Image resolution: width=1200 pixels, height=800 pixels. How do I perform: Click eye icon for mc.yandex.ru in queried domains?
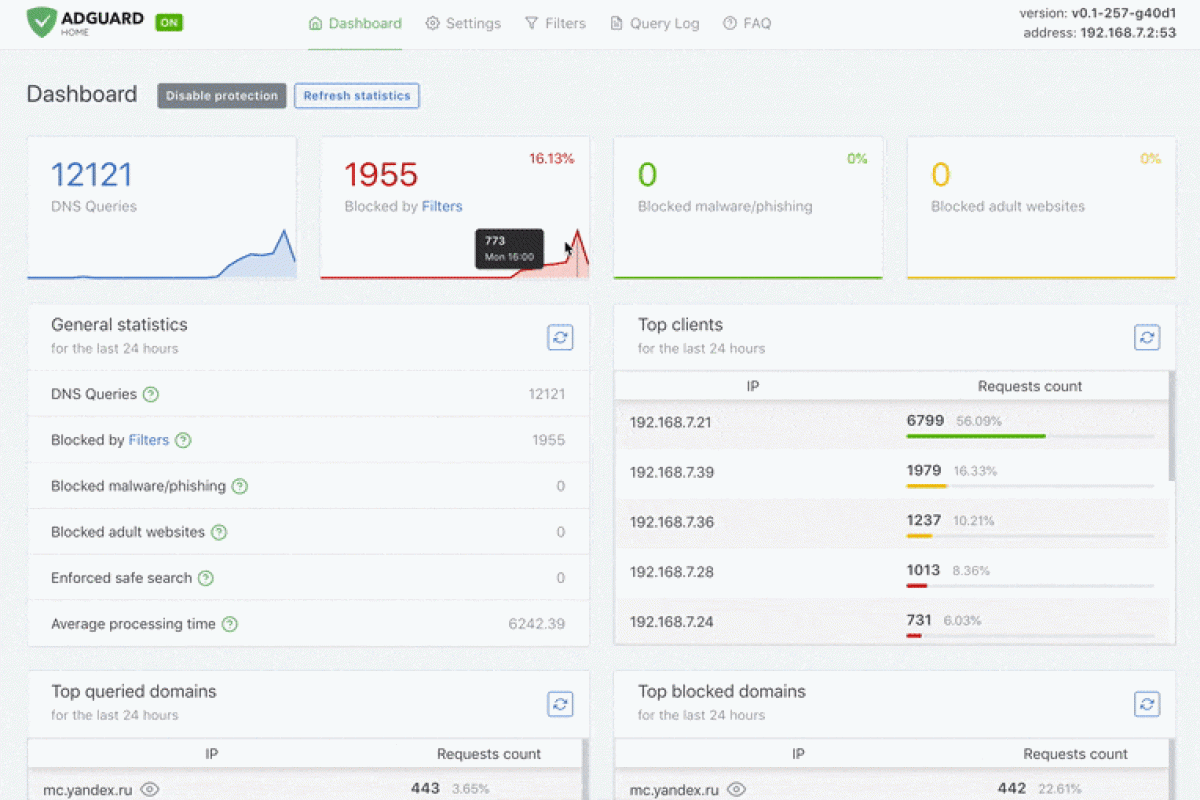tap(150, 789)
